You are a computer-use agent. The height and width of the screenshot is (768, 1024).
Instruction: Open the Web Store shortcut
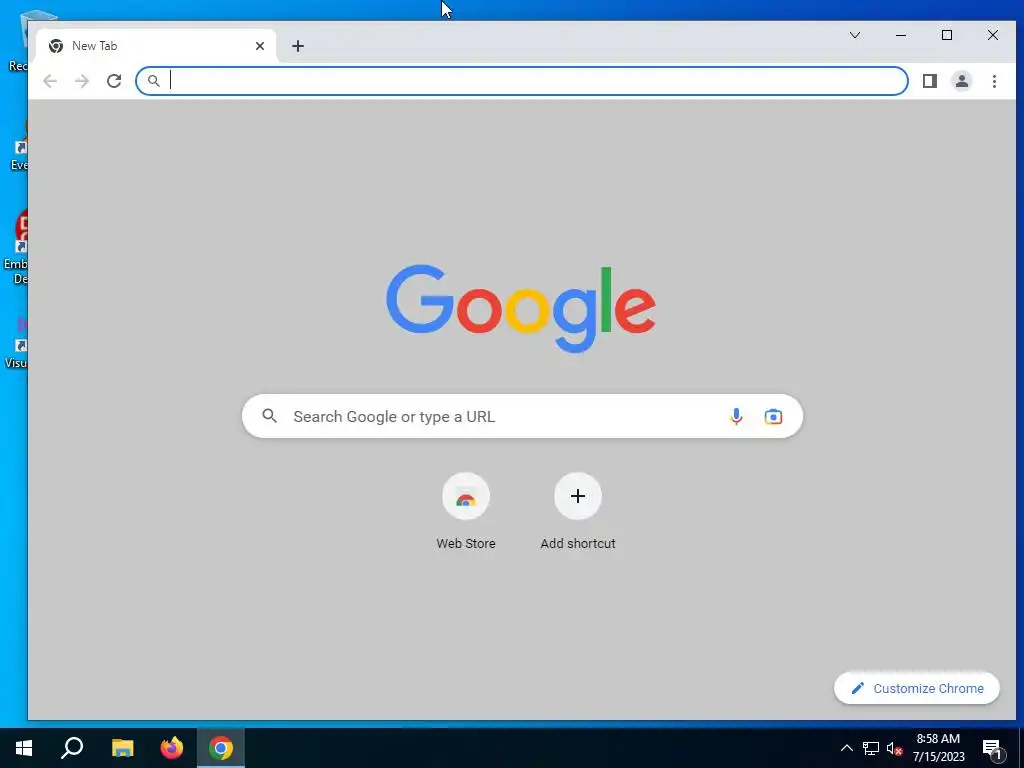tap(466, 496)
